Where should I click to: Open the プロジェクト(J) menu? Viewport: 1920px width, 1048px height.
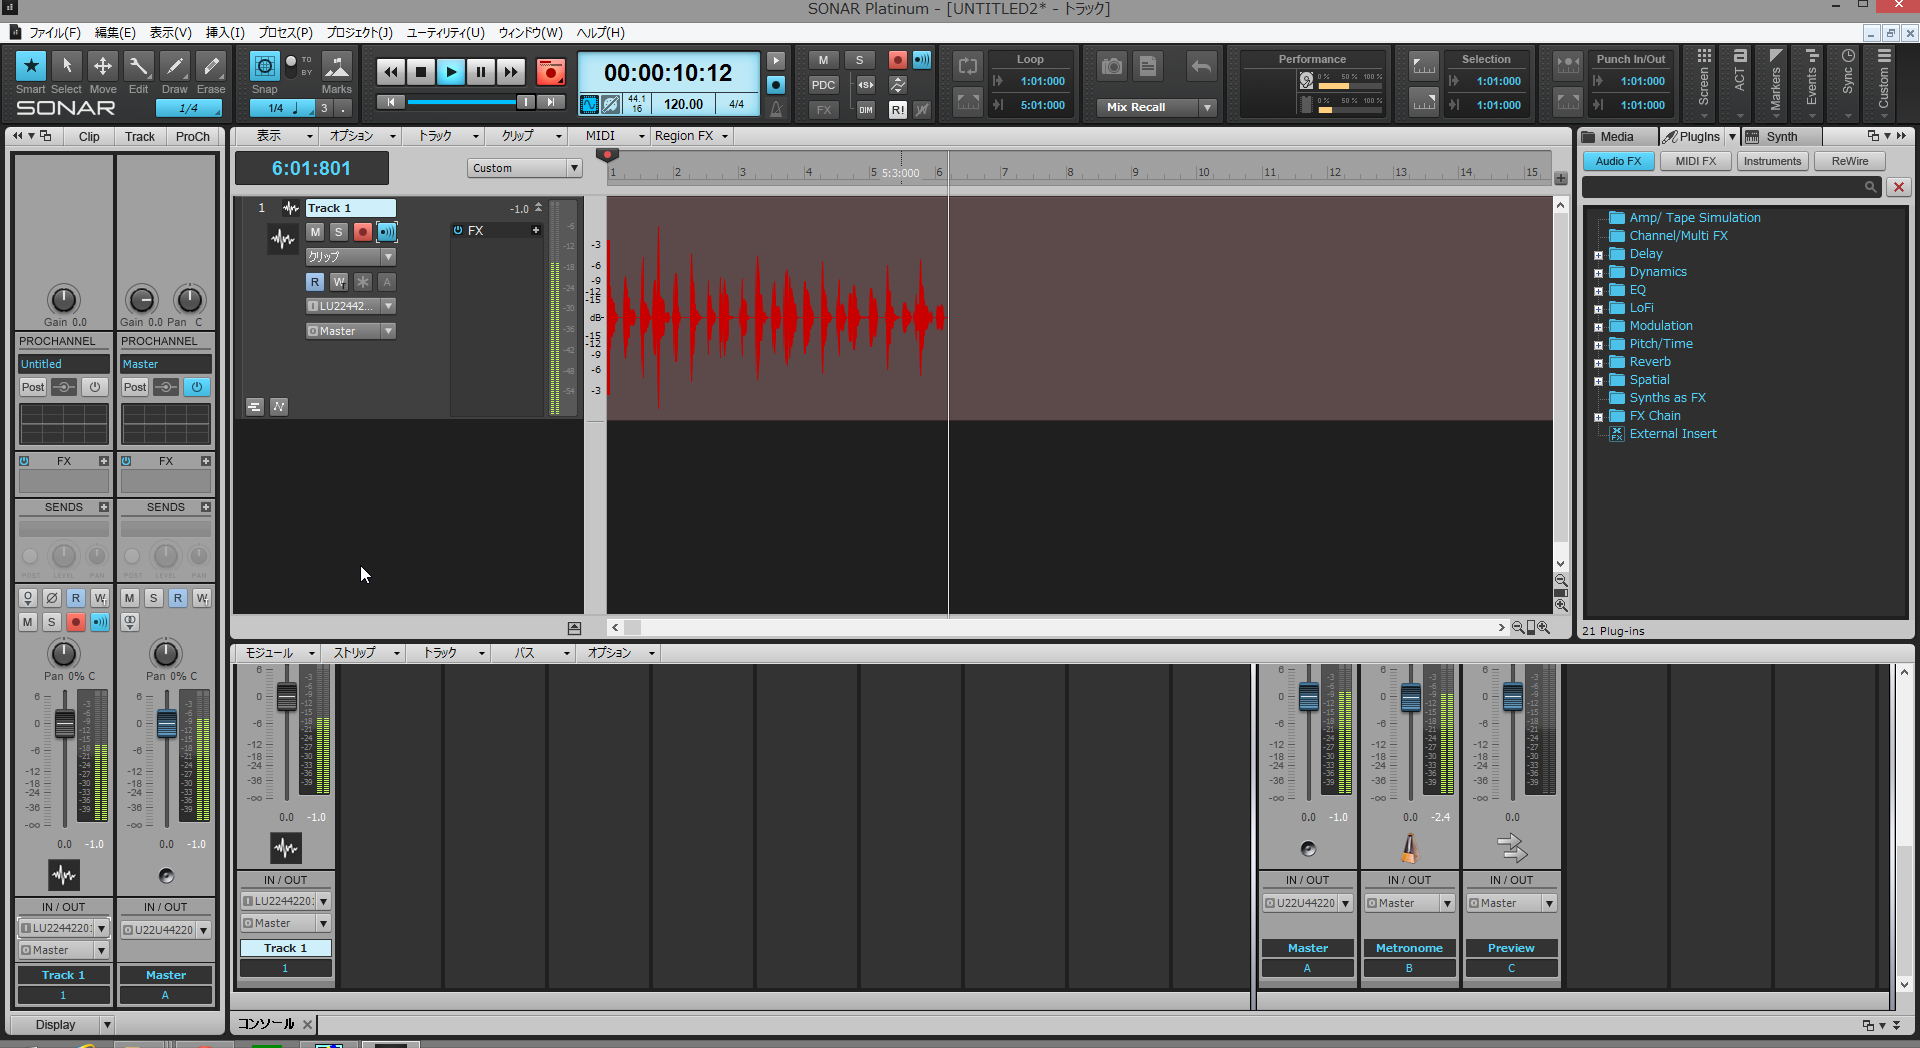click(359, 33)
